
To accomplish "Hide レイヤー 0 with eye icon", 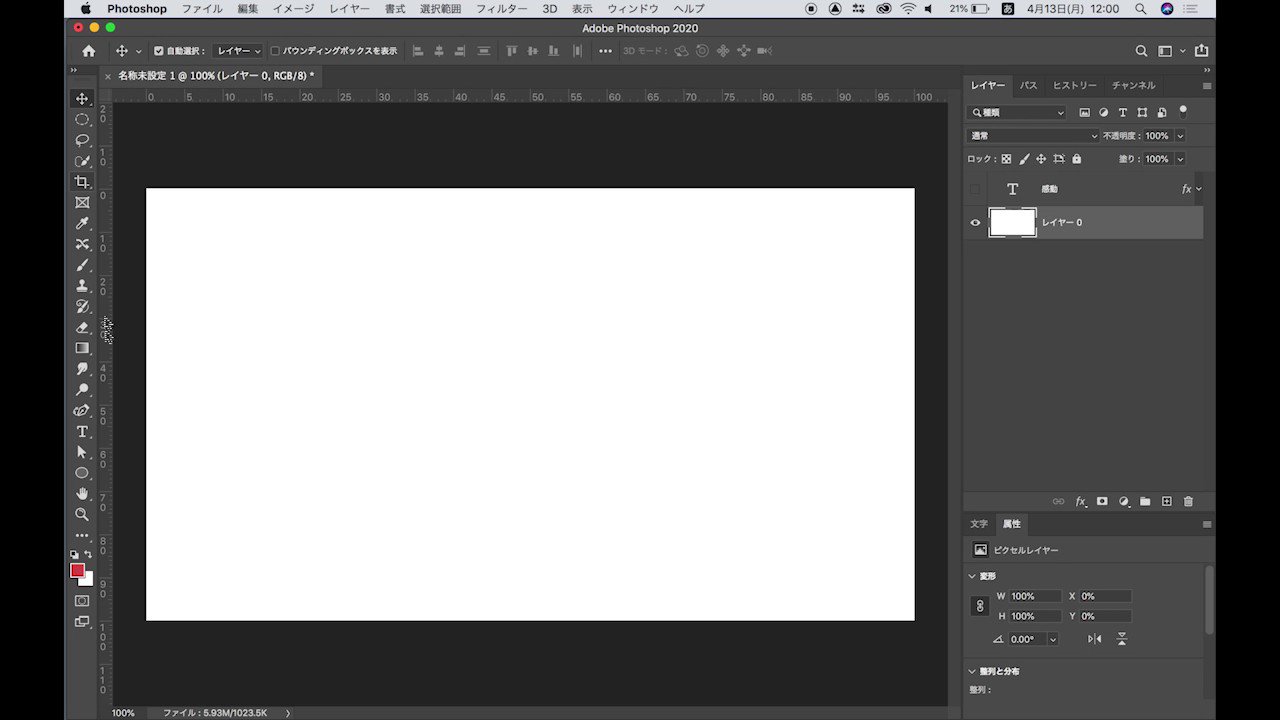I will point(976,223).
